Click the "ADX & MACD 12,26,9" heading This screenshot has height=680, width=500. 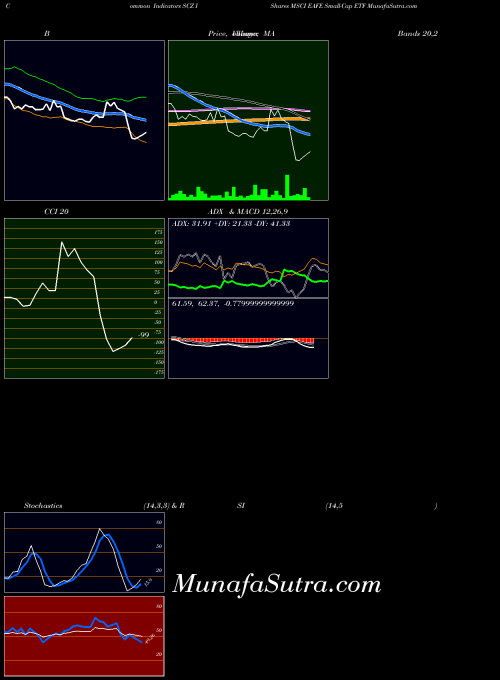(x=248, y=212)
